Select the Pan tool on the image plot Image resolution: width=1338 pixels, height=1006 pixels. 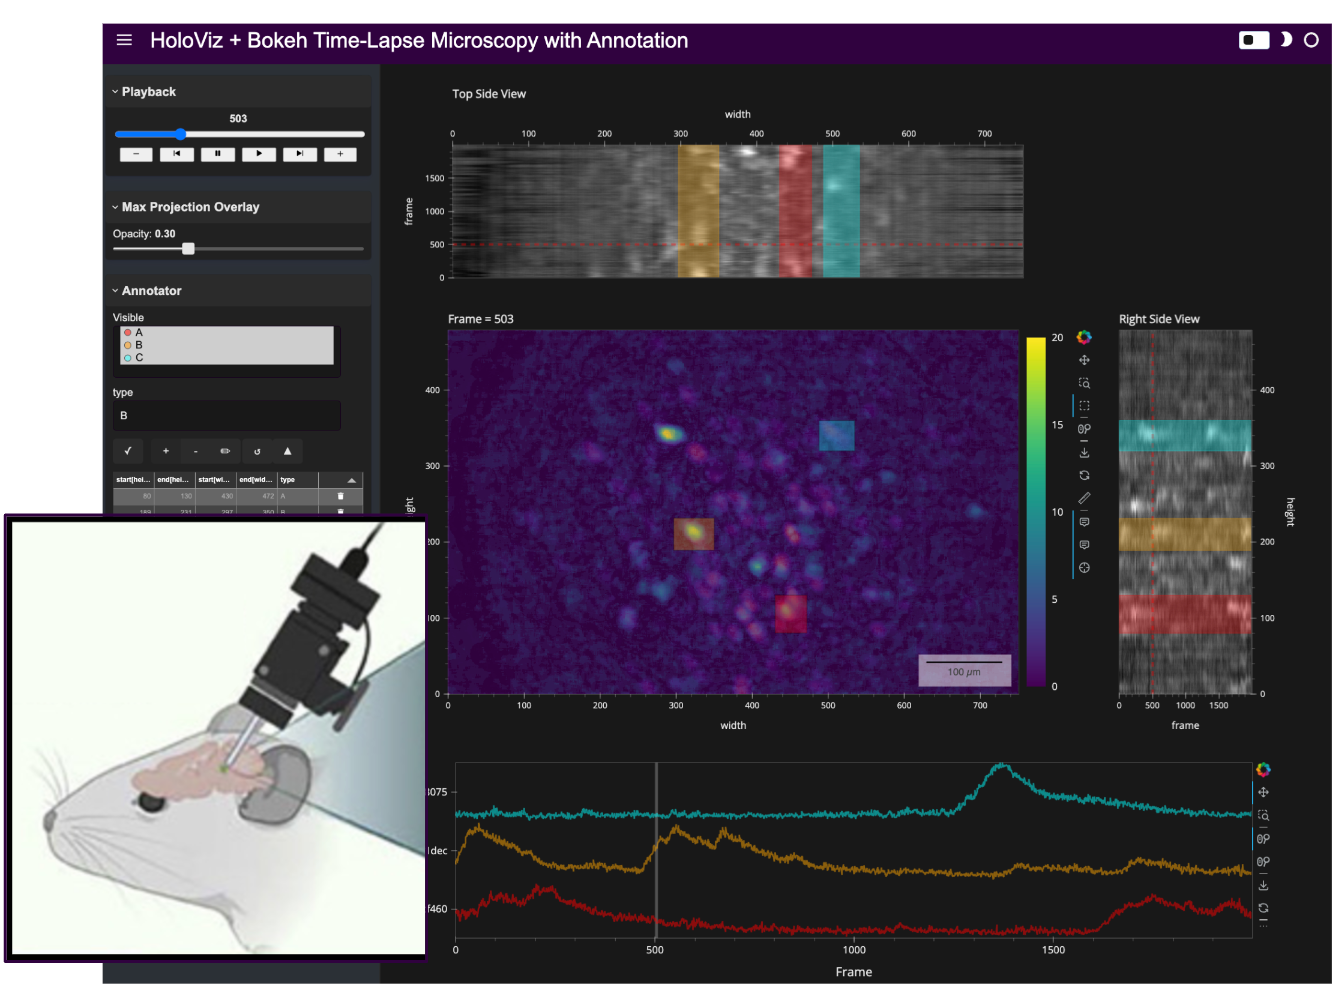tap(1084, 360)
